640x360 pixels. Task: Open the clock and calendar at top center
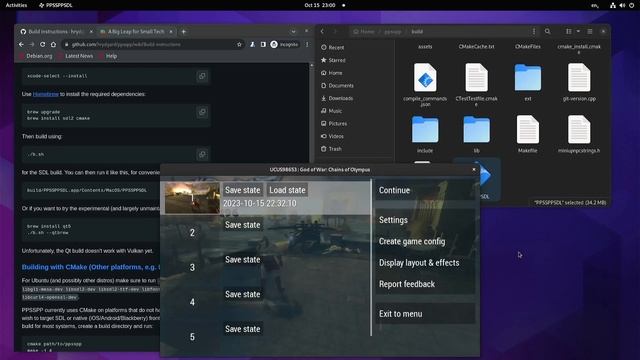point(320,5)
